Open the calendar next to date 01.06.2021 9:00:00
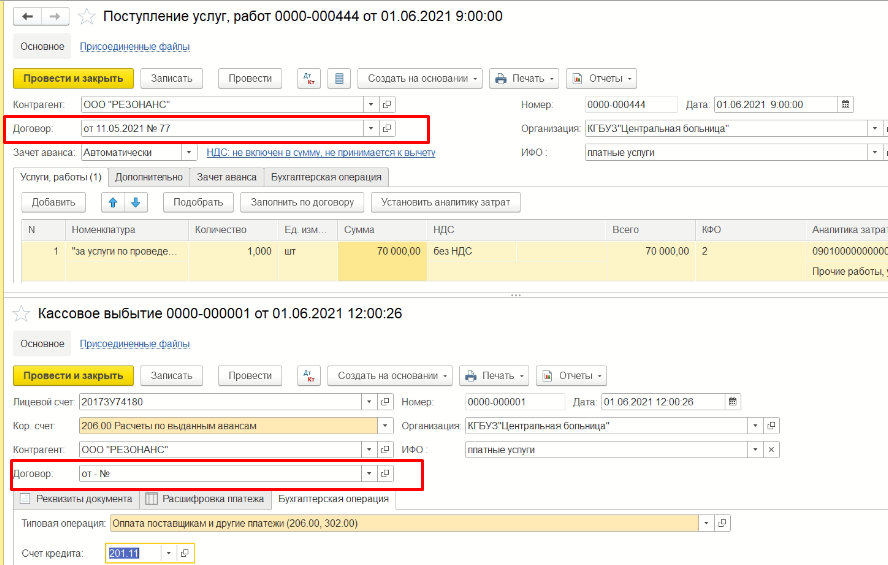 pos(845,104)
